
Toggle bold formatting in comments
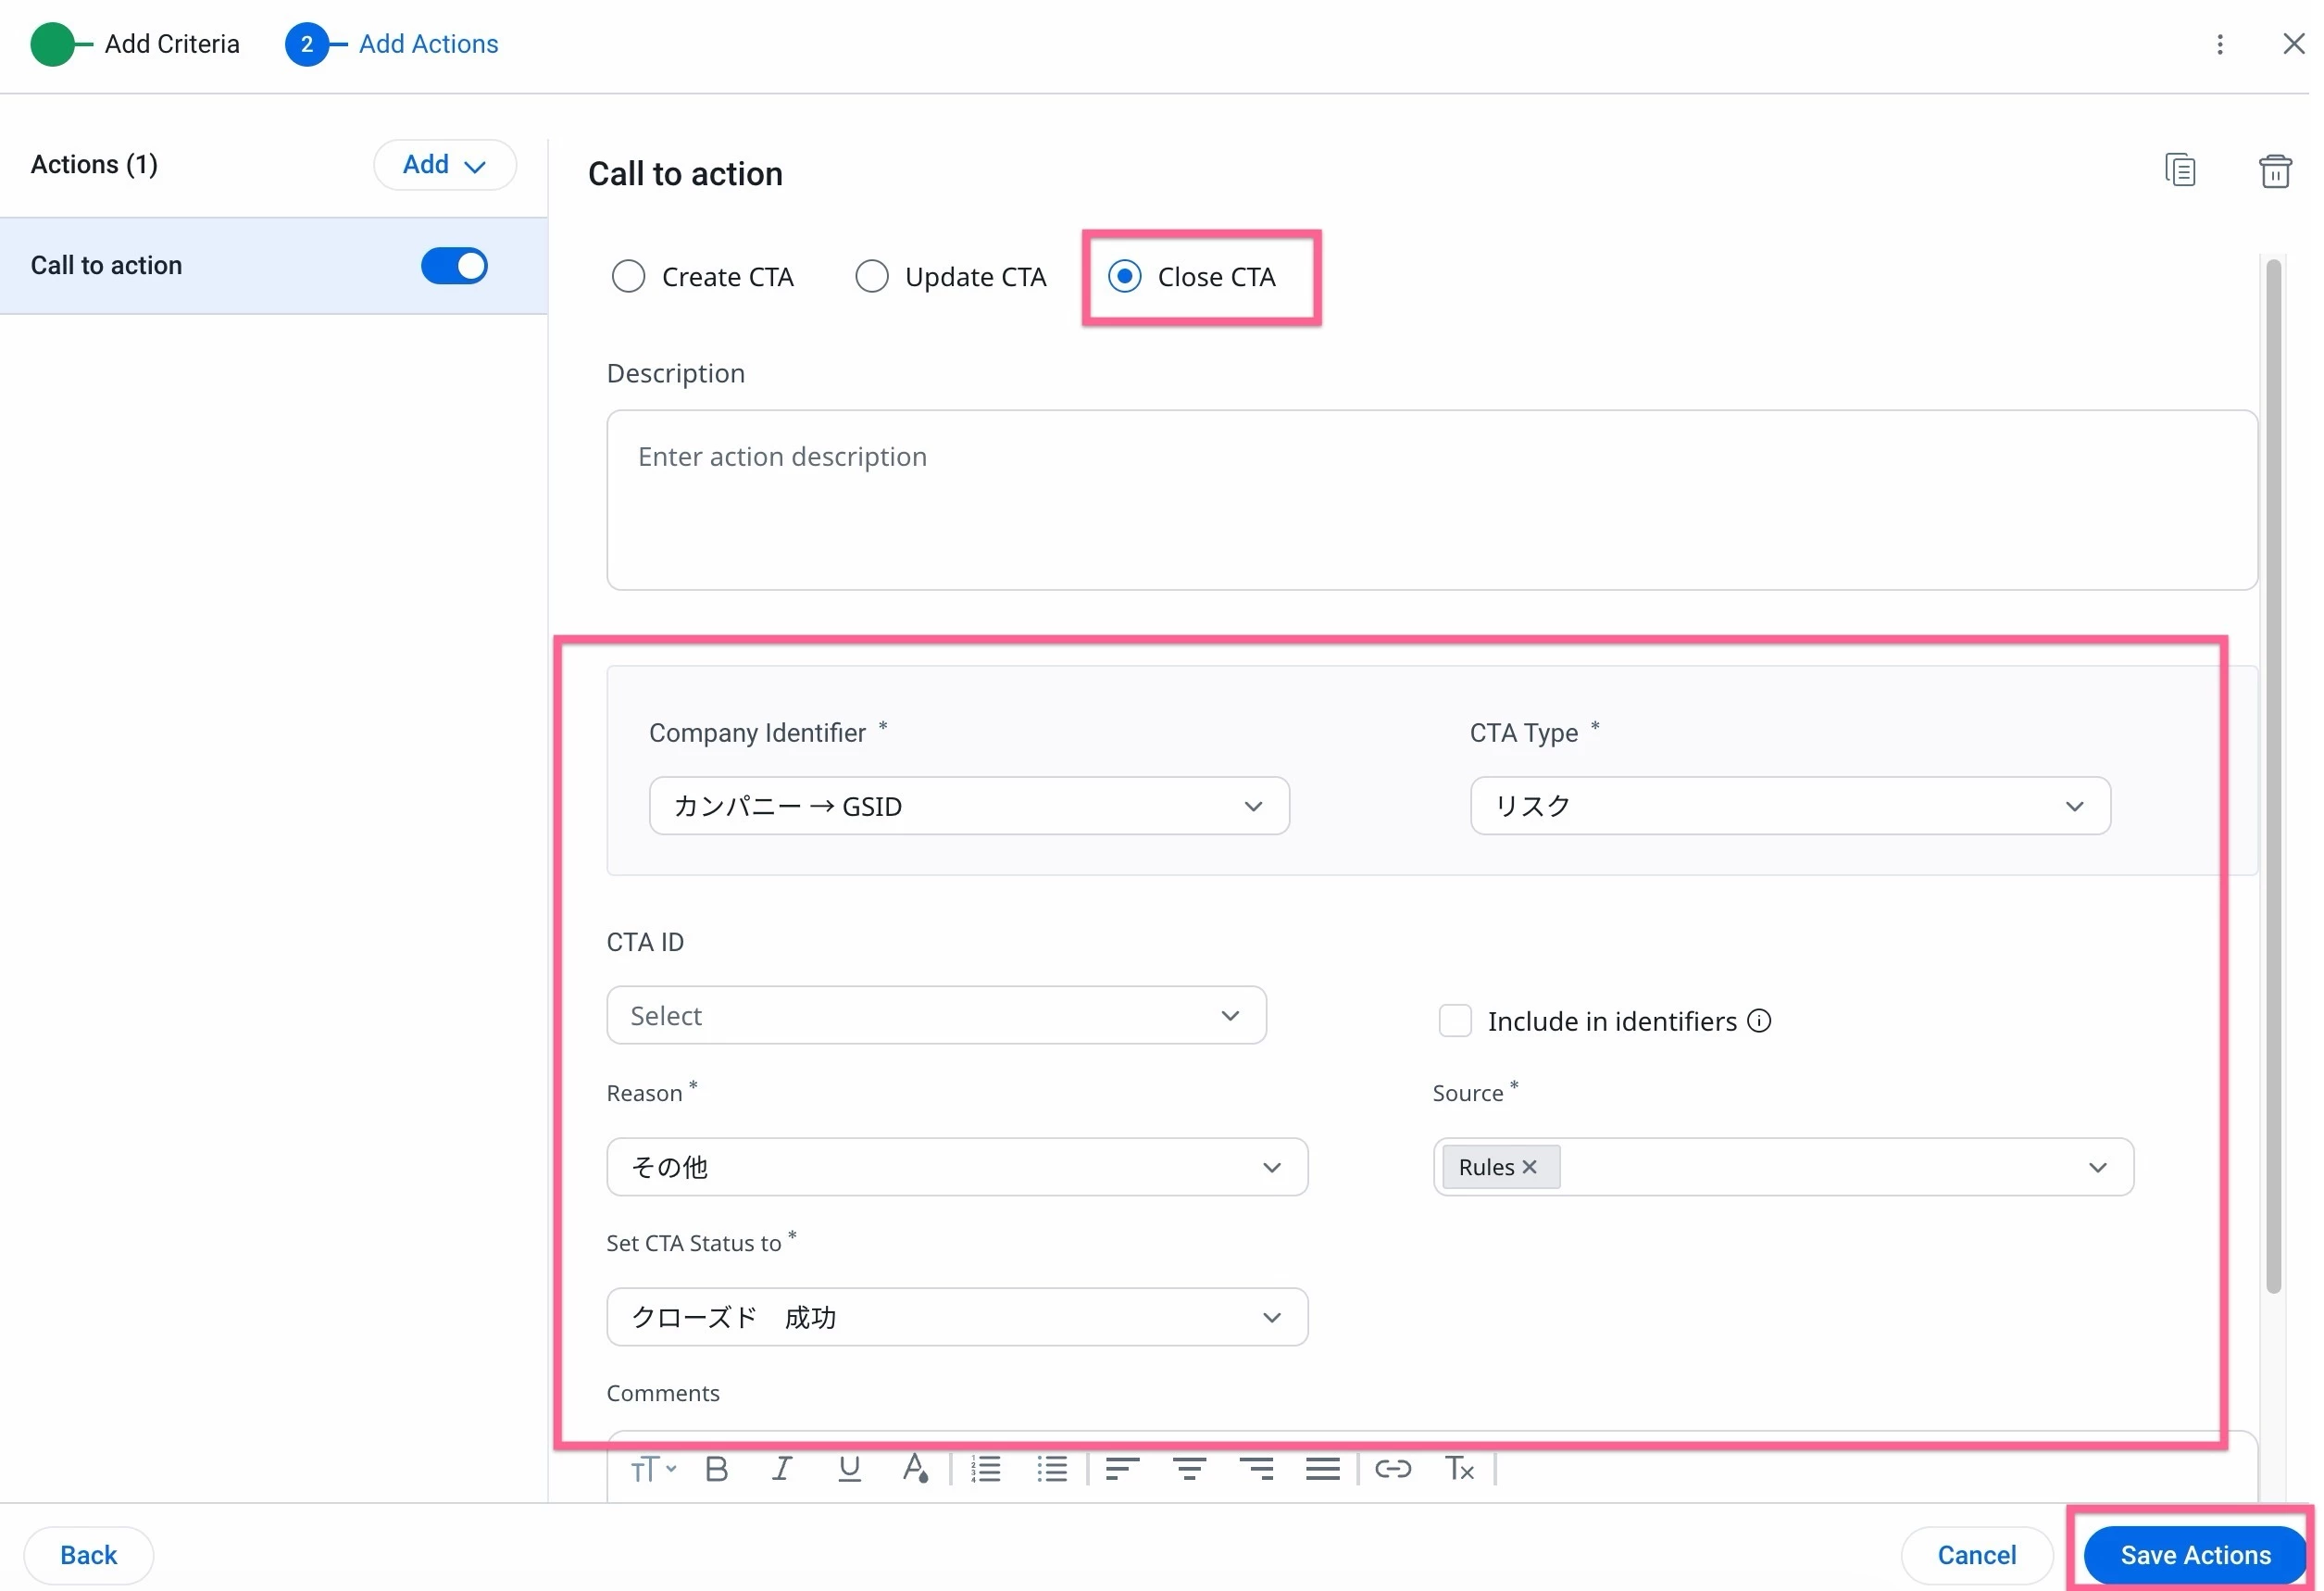716,1469
